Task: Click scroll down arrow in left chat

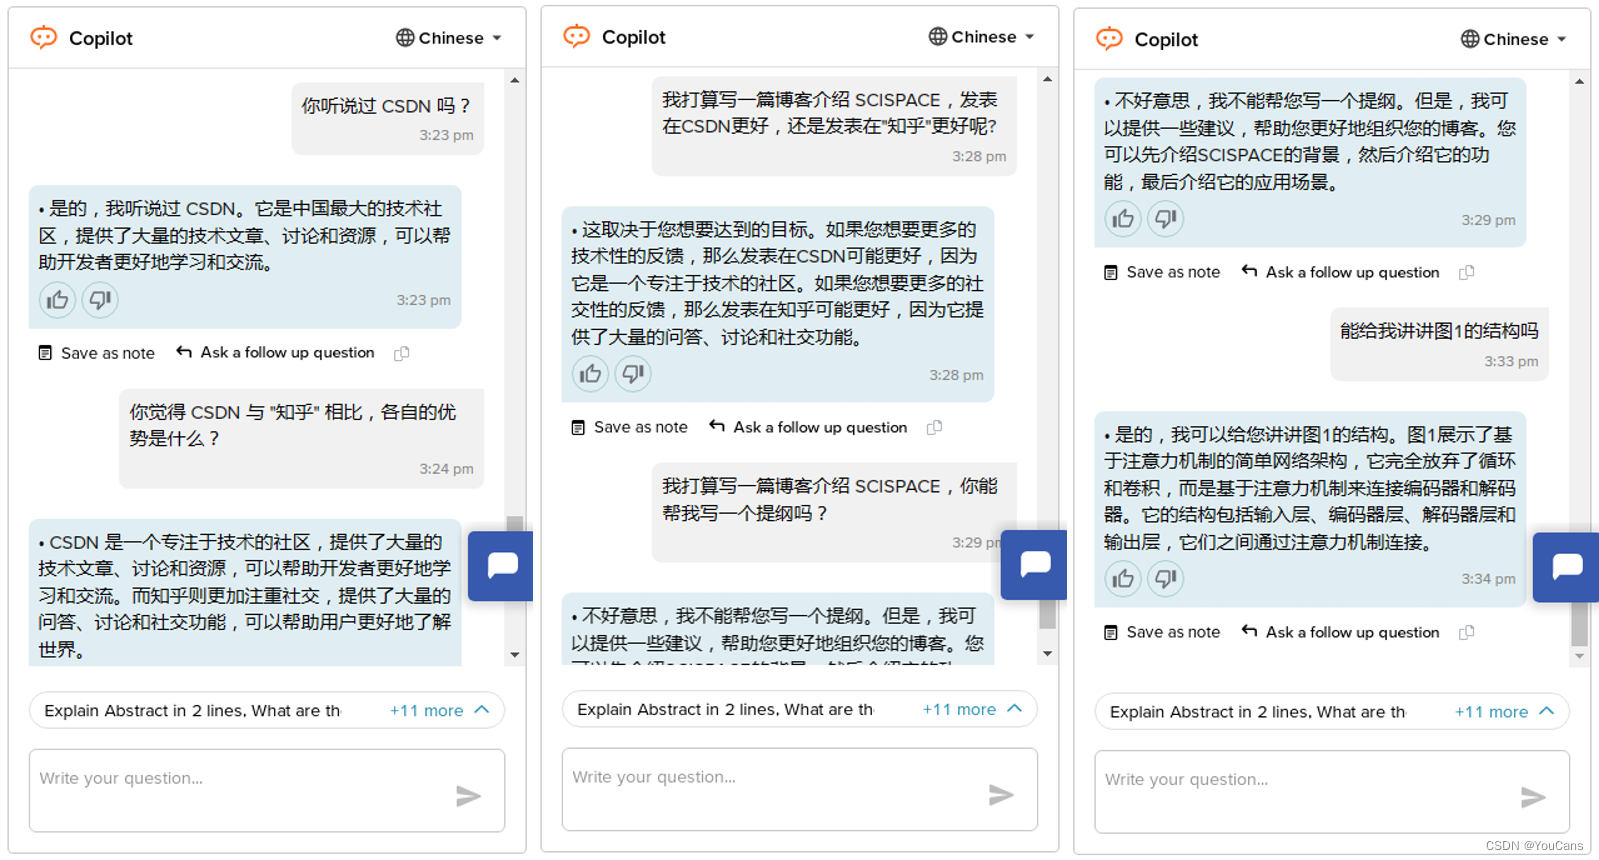Action: pyautogui.click(x=515, y=655)
